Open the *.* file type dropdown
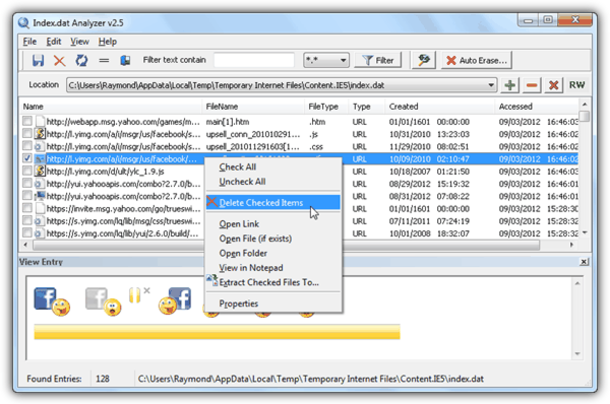The width and height of the screenshot is (610, 404). (326, 60)
